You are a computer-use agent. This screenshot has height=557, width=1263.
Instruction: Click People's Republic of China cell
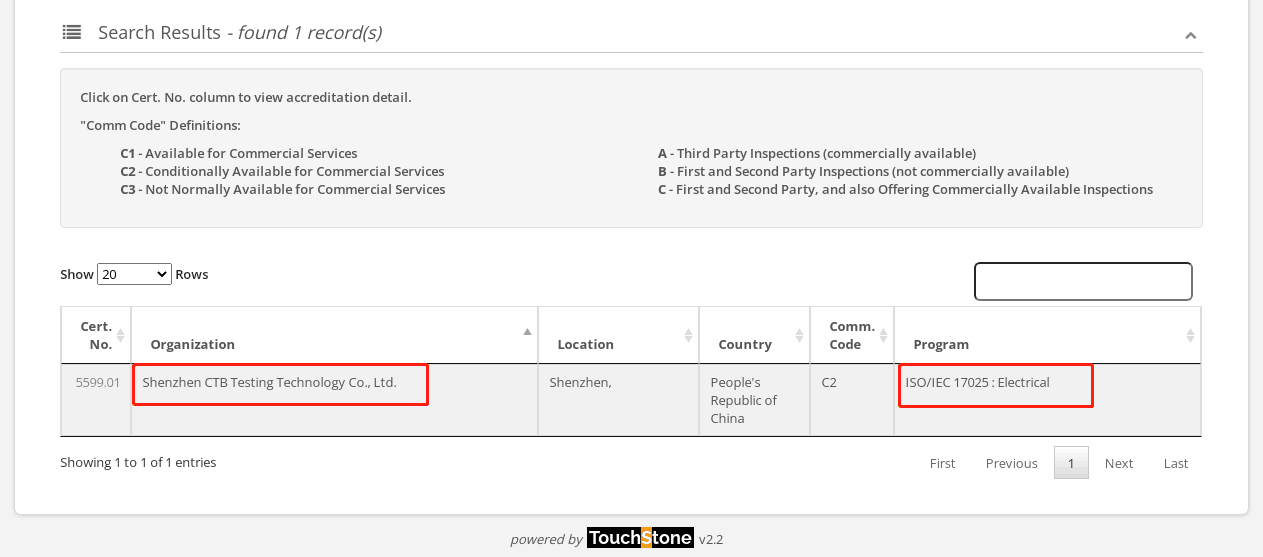(754, 400)
